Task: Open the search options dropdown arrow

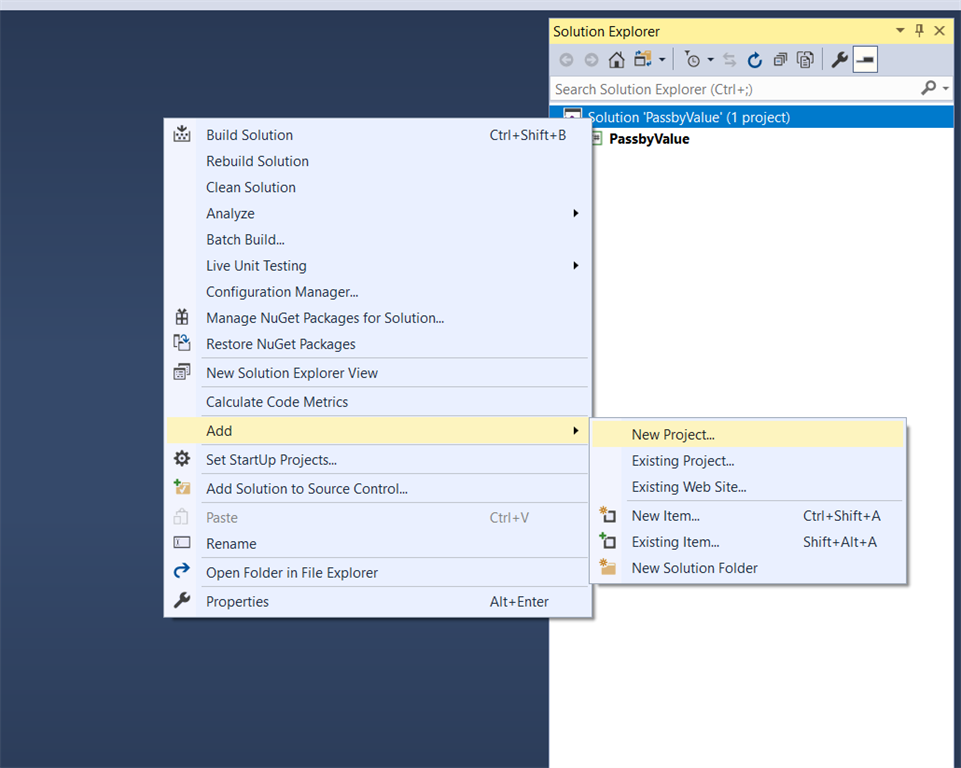Action: [x=946, y=89]
